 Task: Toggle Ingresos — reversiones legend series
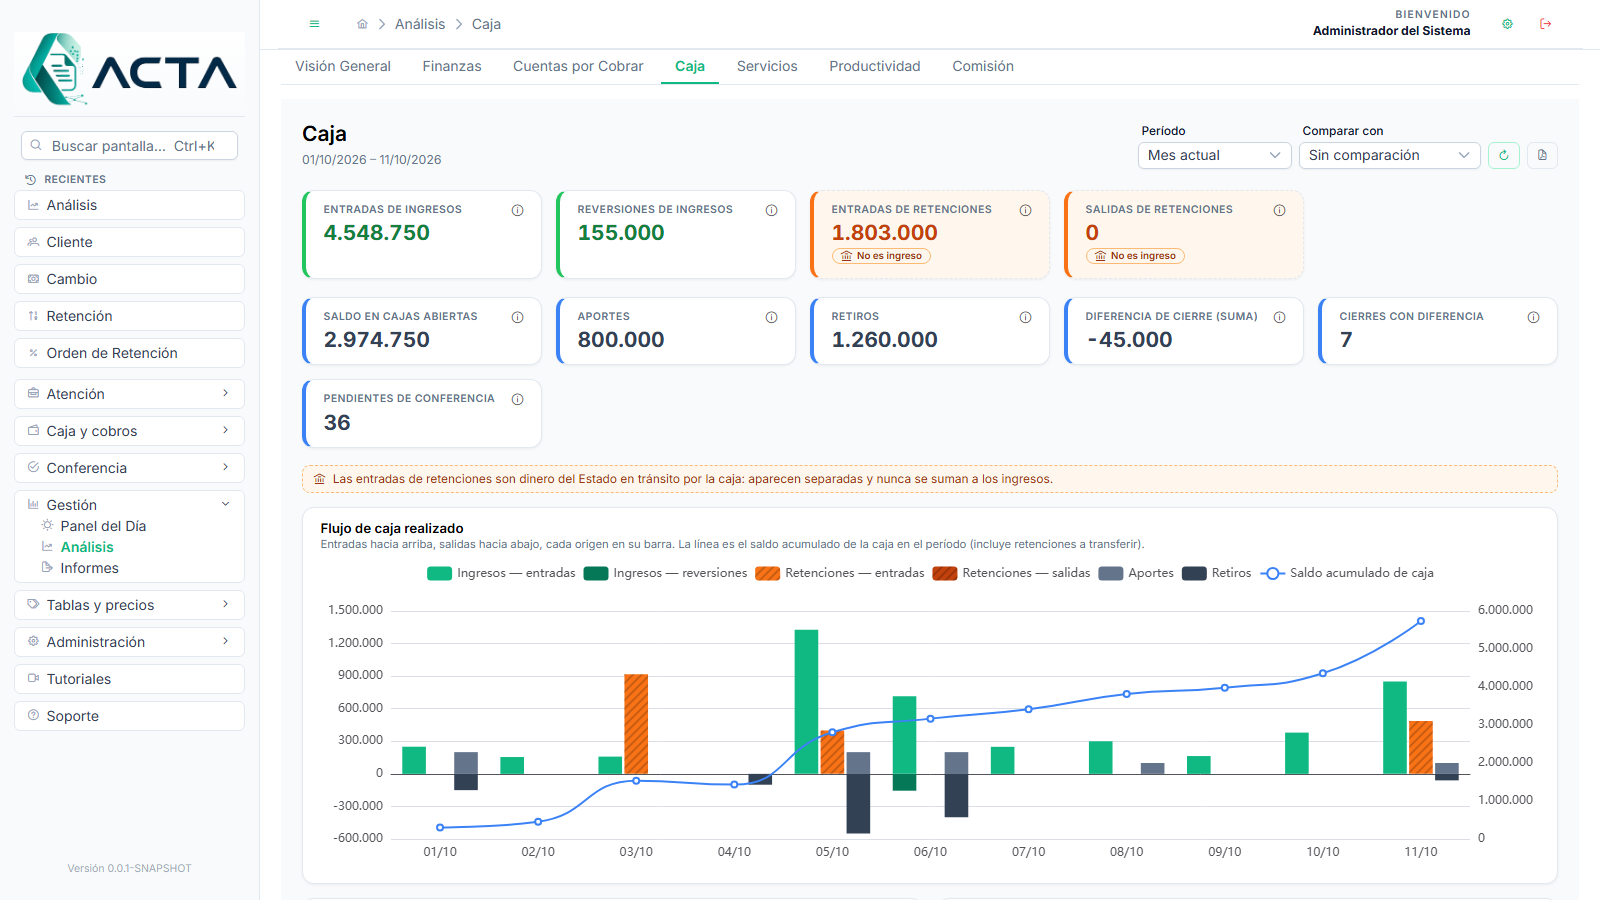point(665,573)
